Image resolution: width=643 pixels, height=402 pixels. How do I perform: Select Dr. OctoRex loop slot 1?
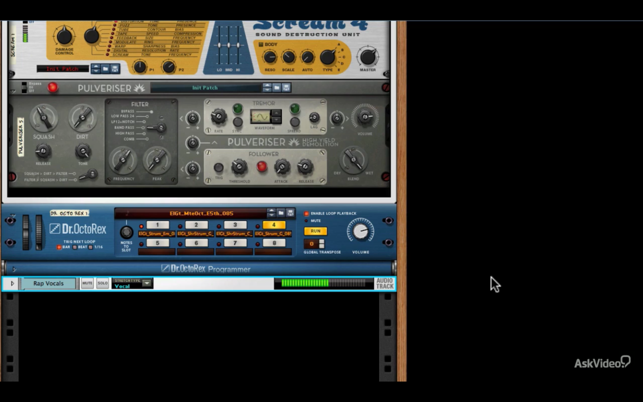[x=157, y=225]
